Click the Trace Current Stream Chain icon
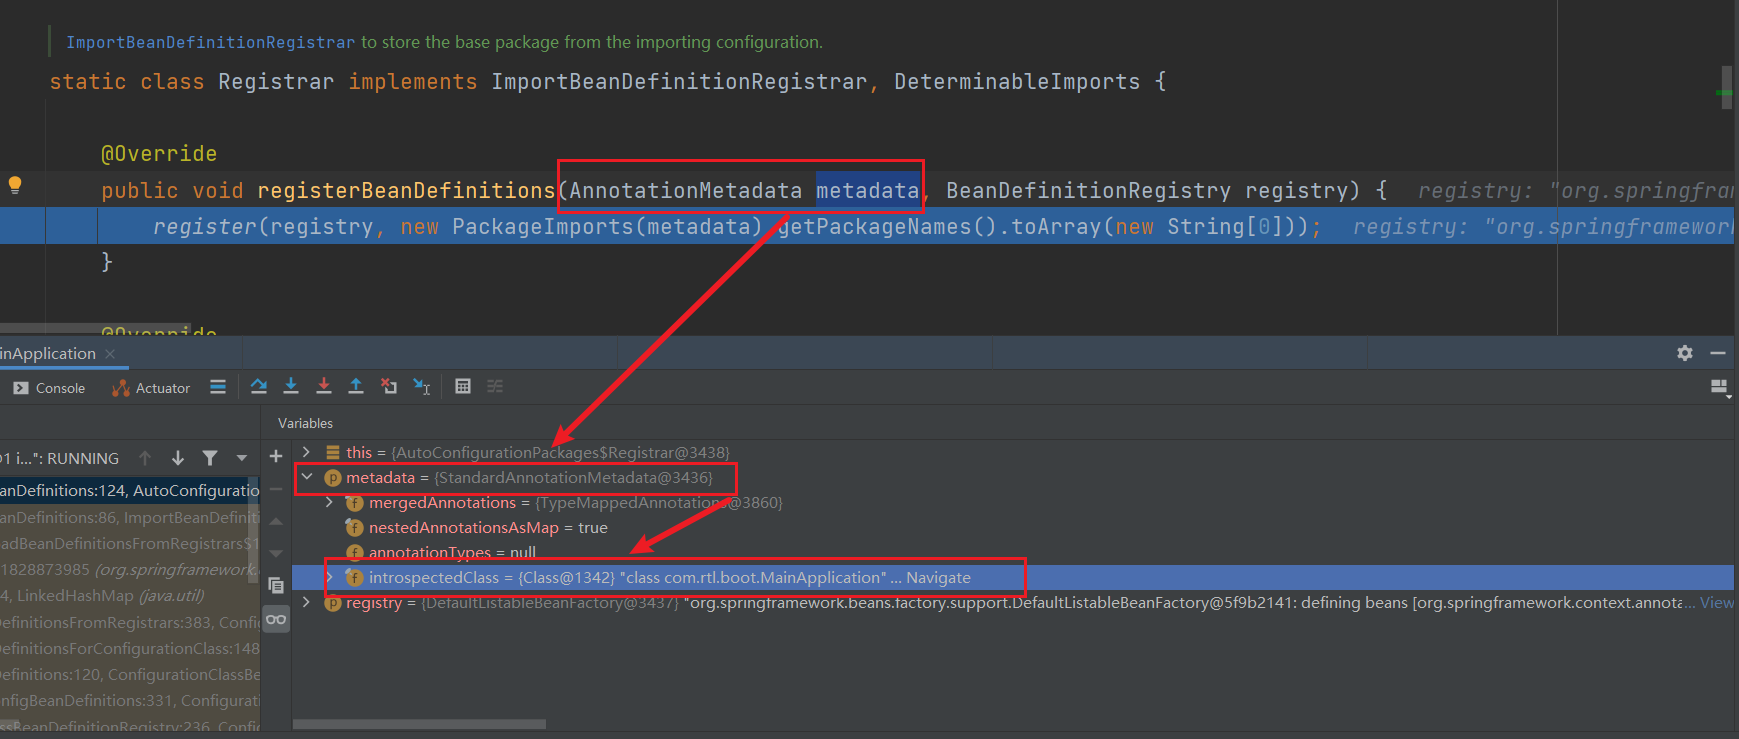 pos(495,386)
